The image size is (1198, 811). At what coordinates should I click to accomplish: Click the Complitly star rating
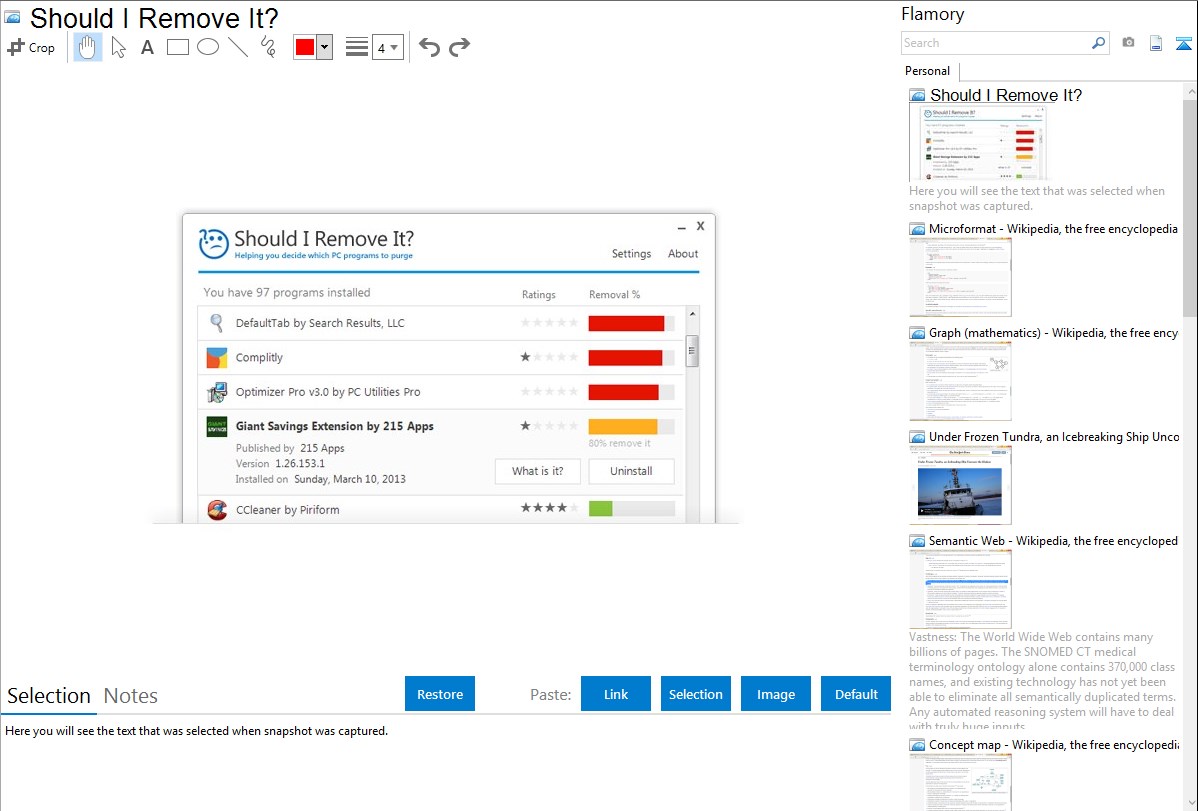point(549,357)
